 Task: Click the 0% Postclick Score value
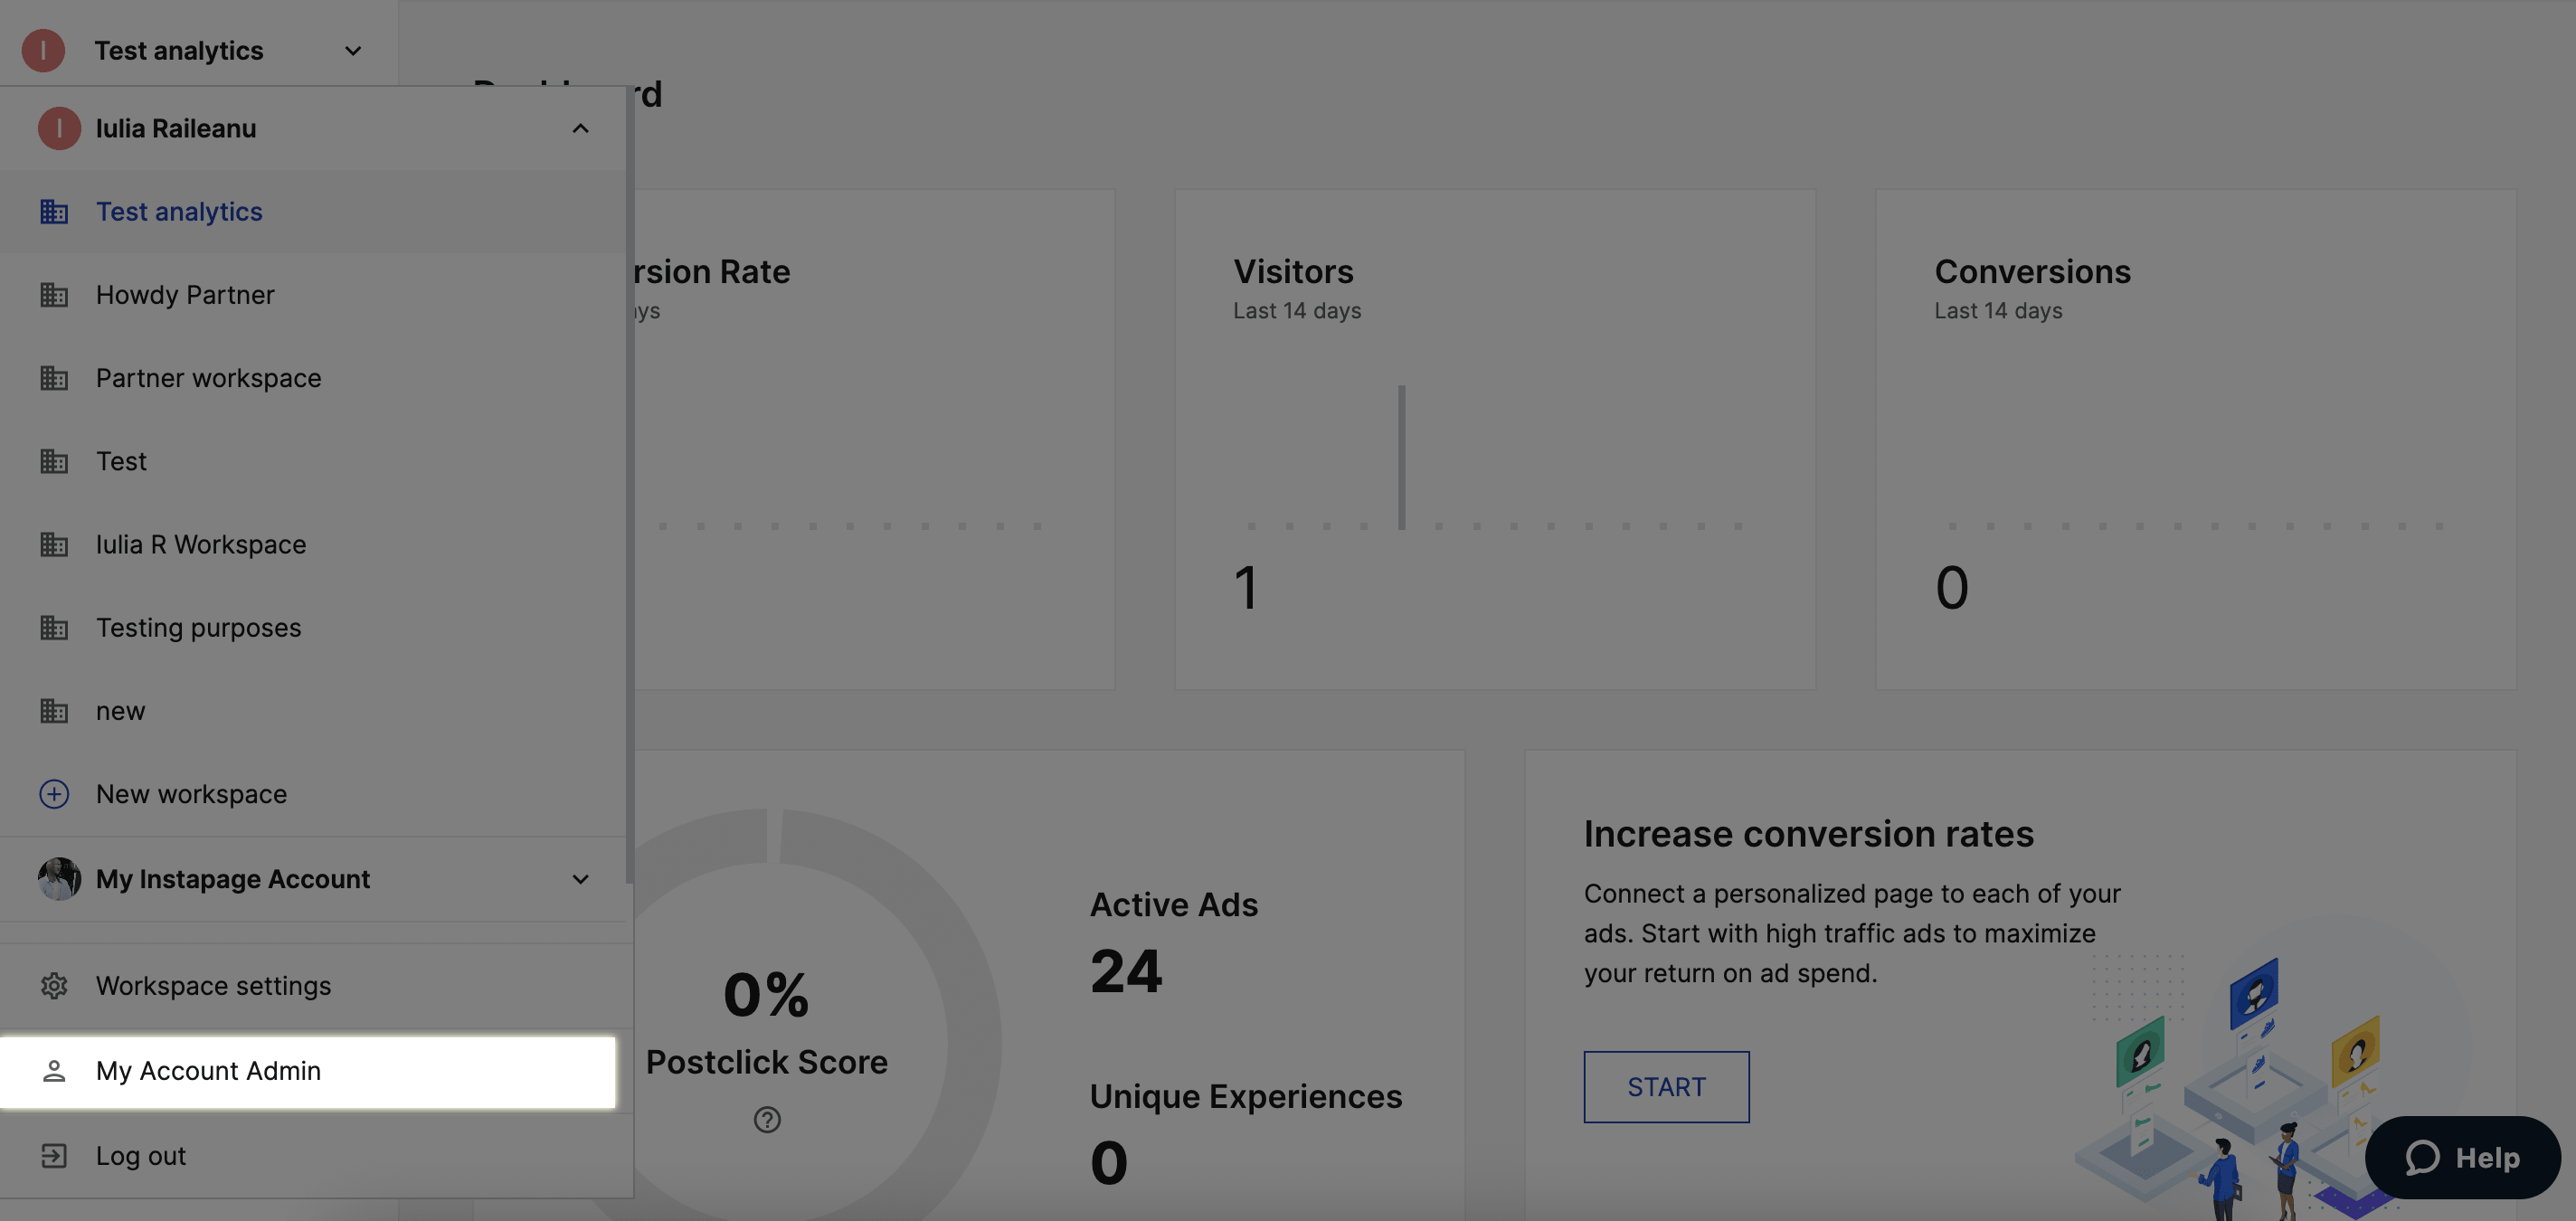click(x=766, y=994)
